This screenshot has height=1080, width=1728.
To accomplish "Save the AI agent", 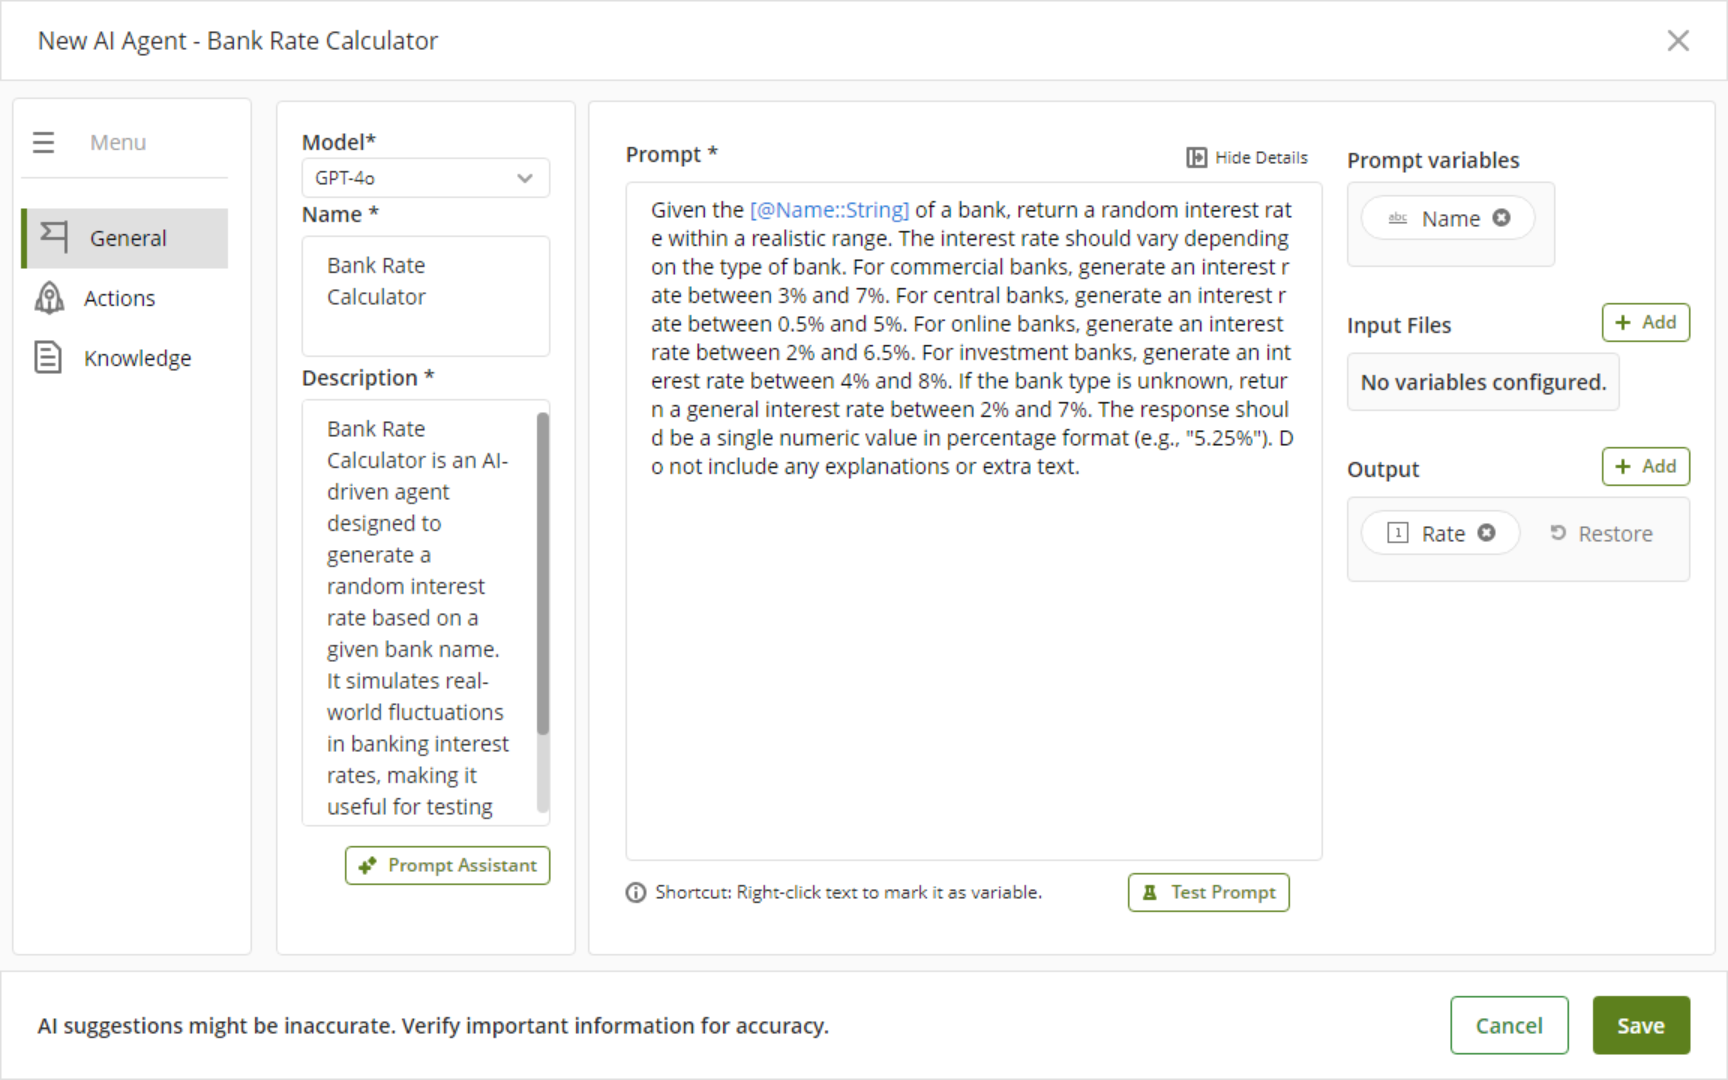I will click(1640, 1026).
